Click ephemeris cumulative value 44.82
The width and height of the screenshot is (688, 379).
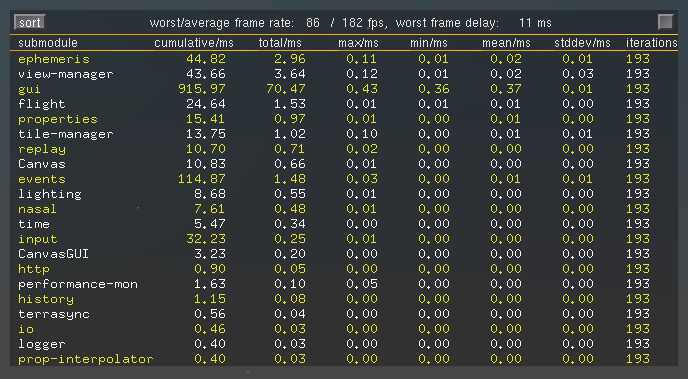(206, 59)
